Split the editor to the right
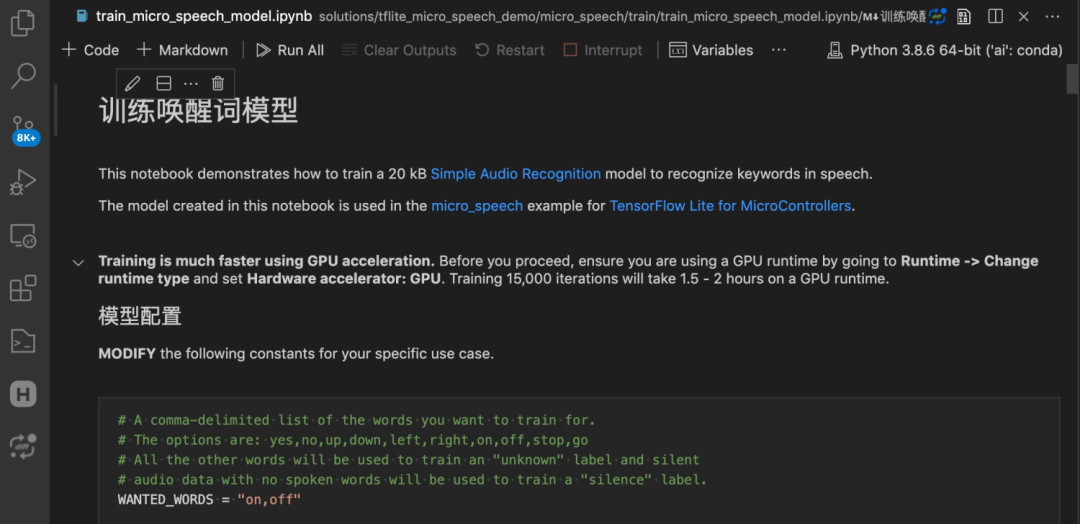 995,16
